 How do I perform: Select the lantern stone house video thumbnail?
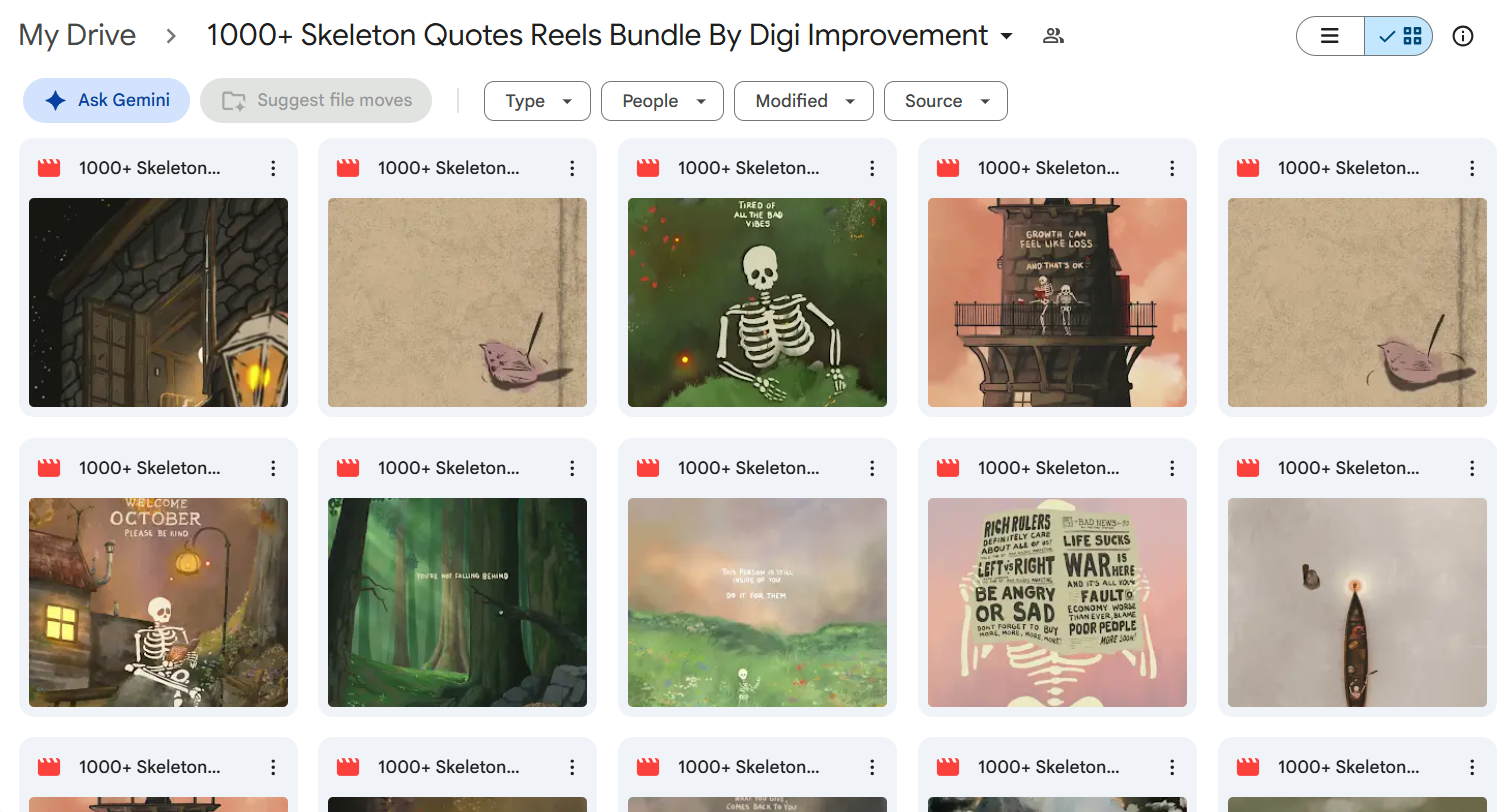tap(158, 302)
